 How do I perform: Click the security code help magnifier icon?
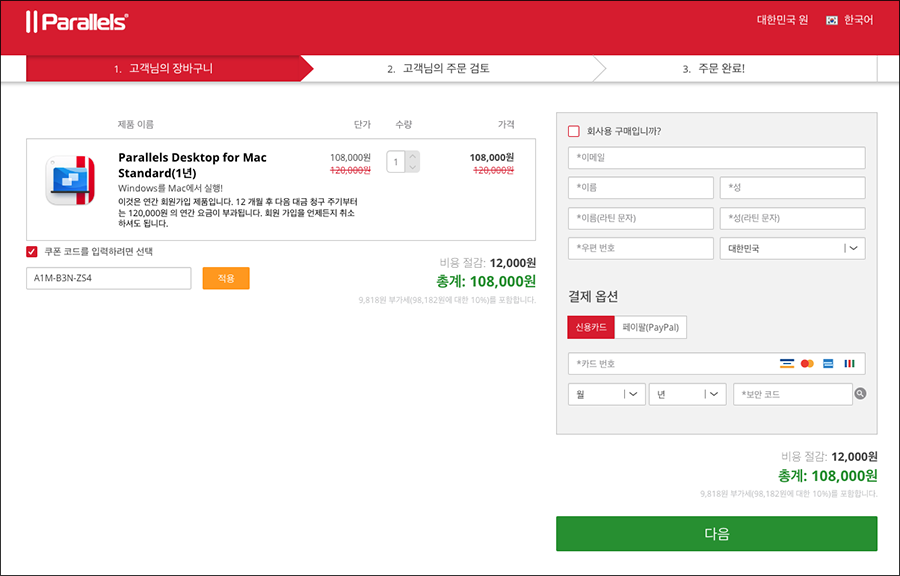[860, 394]
